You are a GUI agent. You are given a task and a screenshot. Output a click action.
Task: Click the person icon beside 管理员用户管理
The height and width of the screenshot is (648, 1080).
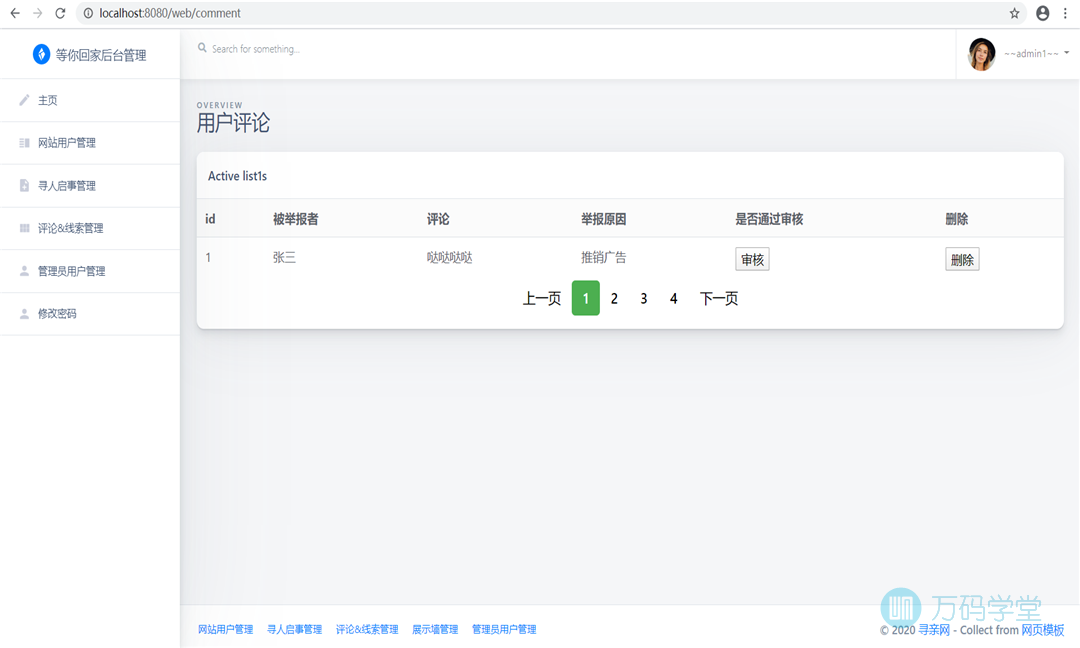[x=25, y=271]
